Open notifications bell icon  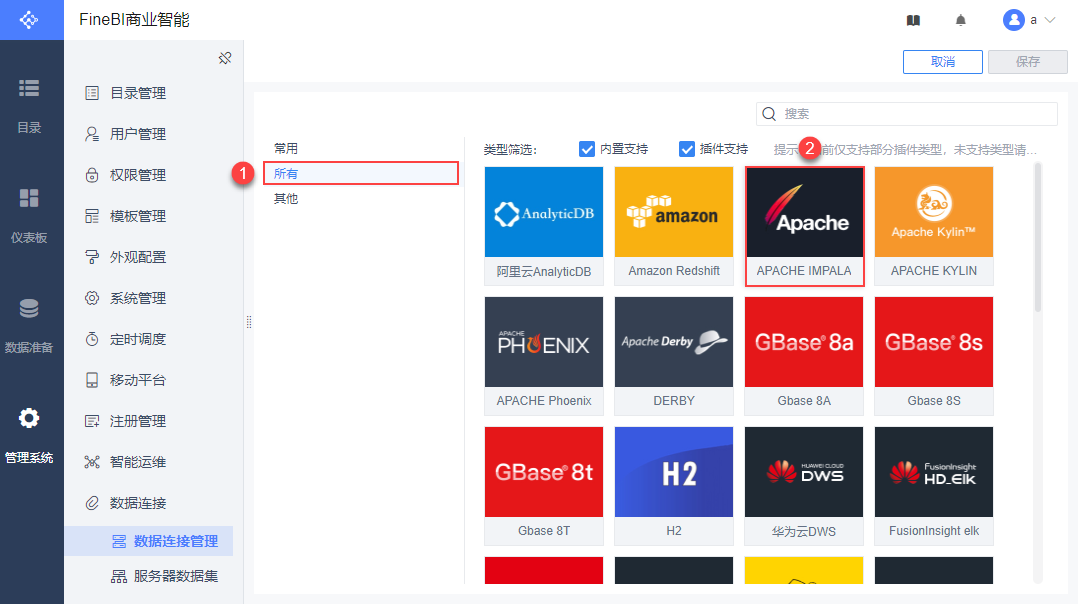(960, 20)
